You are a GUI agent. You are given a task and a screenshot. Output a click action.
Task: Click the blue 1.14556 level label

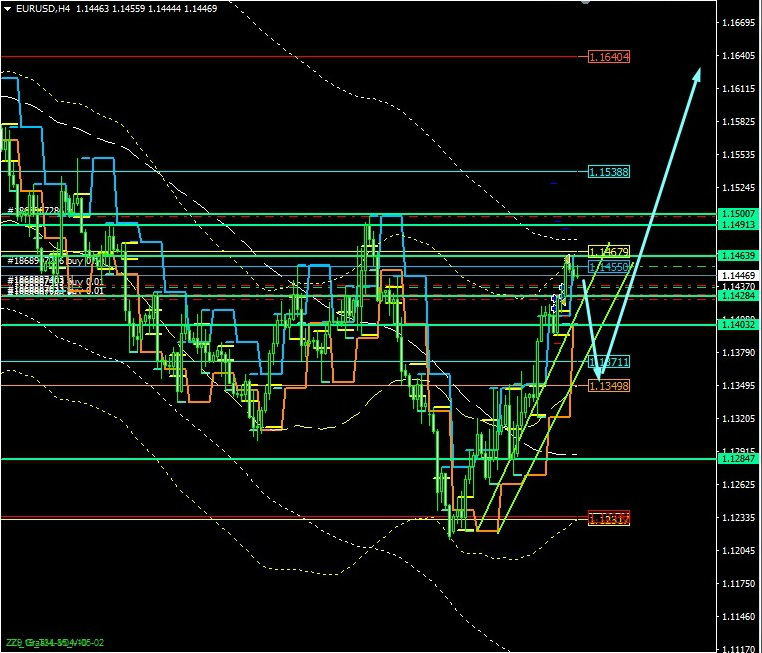[608, 267]
